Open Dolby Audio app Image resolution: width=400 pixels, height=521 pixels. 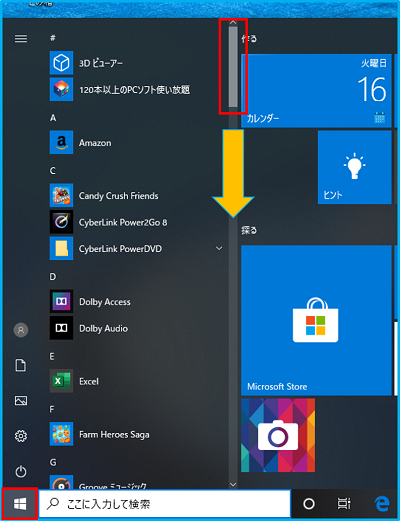(137, 328)
